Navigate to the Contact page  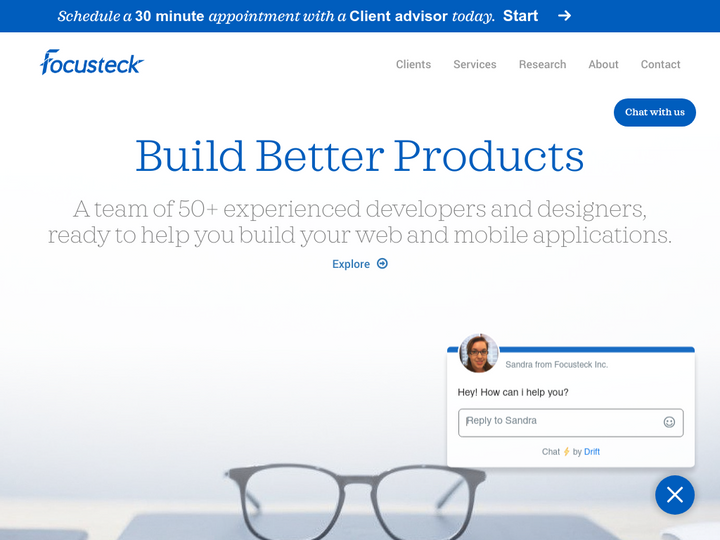[x=660, y=64]
